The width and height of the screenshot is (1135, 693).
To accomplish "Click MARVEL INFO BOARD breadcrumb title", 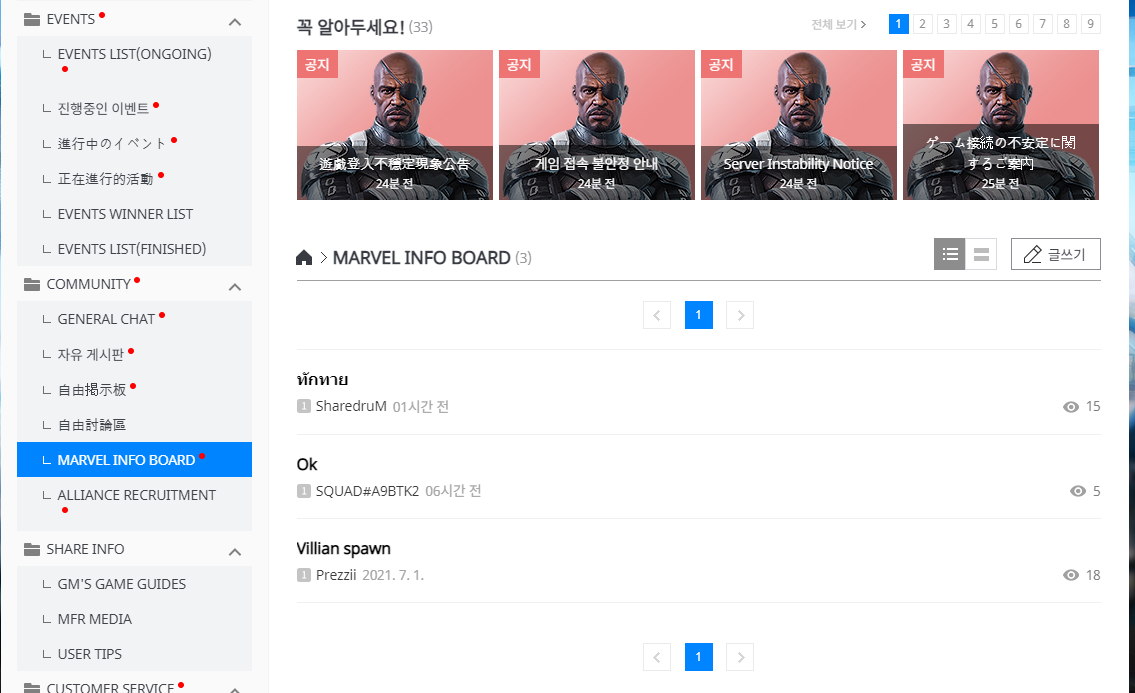I will click(421, 258).
